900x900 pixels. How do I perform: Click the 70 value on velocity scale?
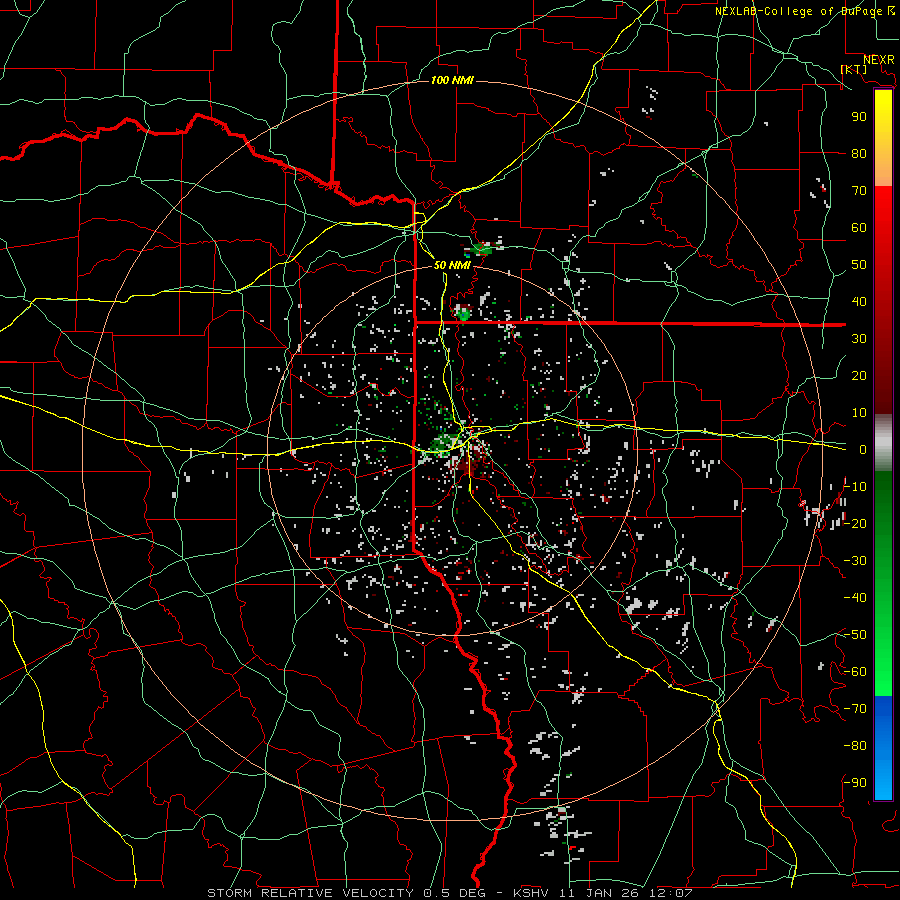point(859,191)
